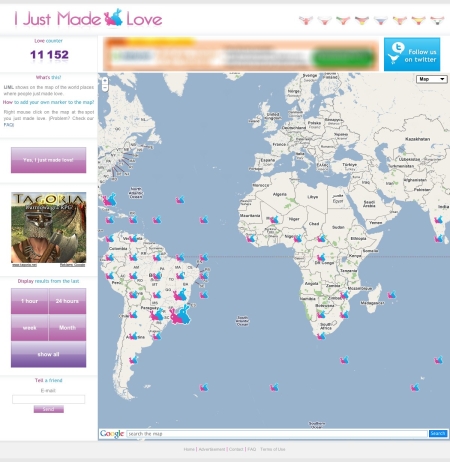Click the Tagoria game ad thumbnail
This screenshot has height=462, width=450.
pyautogui.click(x=49, y=227)
